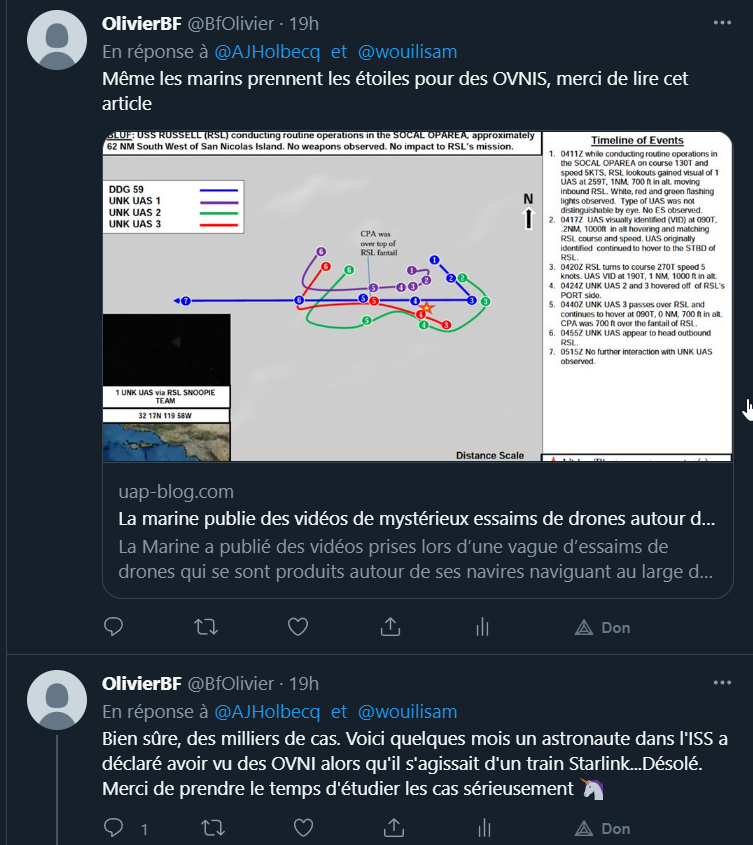Open more options menu of second tweet
Viewport: 753px width, 845px height.
pyautogui.click(x=722, y=682)
